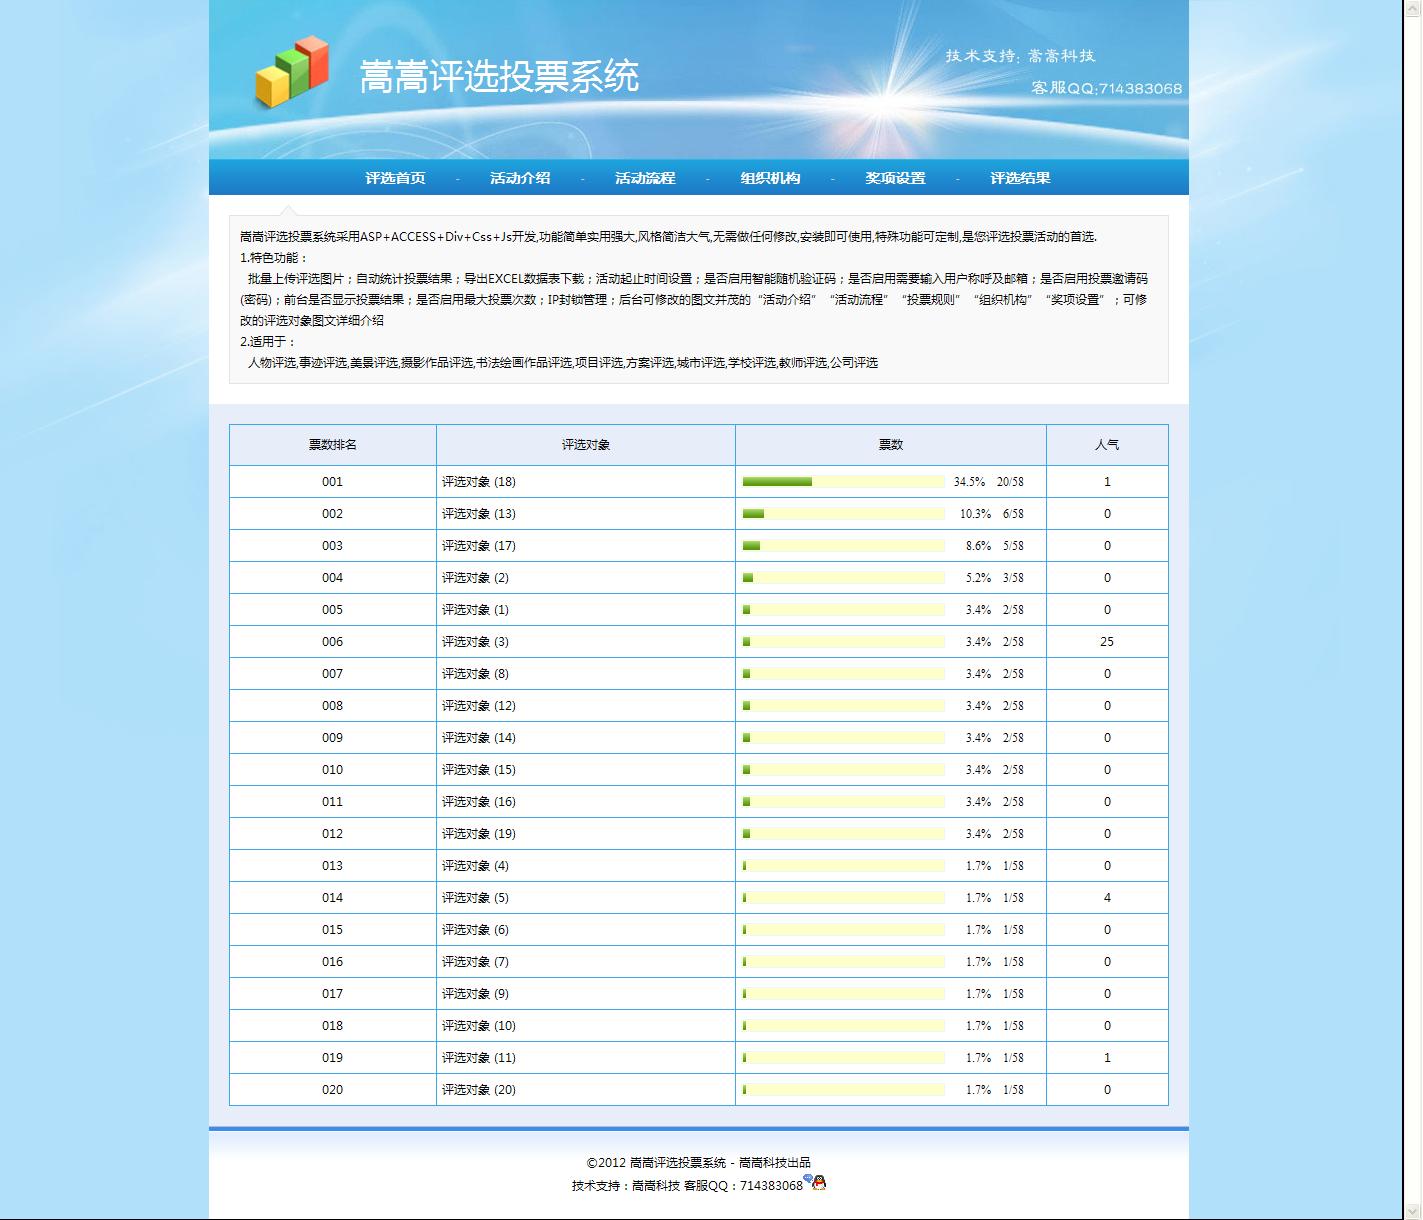Open 评选对象 (5) in row 014
Viewport: 1423px width, 1220px height.
coord(475,898)
